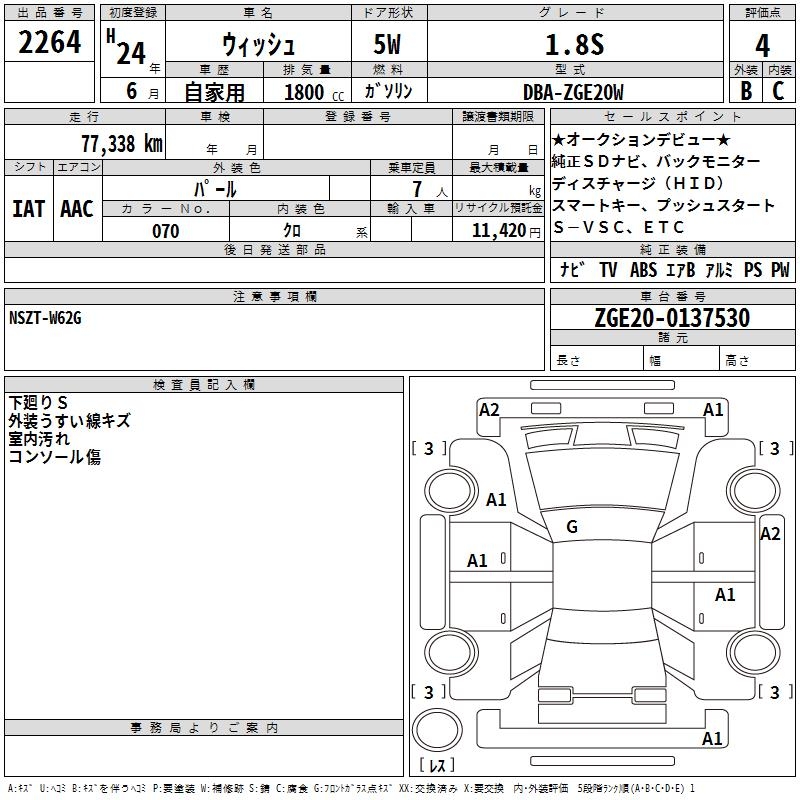Click the ★オークションデビュー★ sales point line
The height and width of the screenshot is (800, 800).
[641, 139]
